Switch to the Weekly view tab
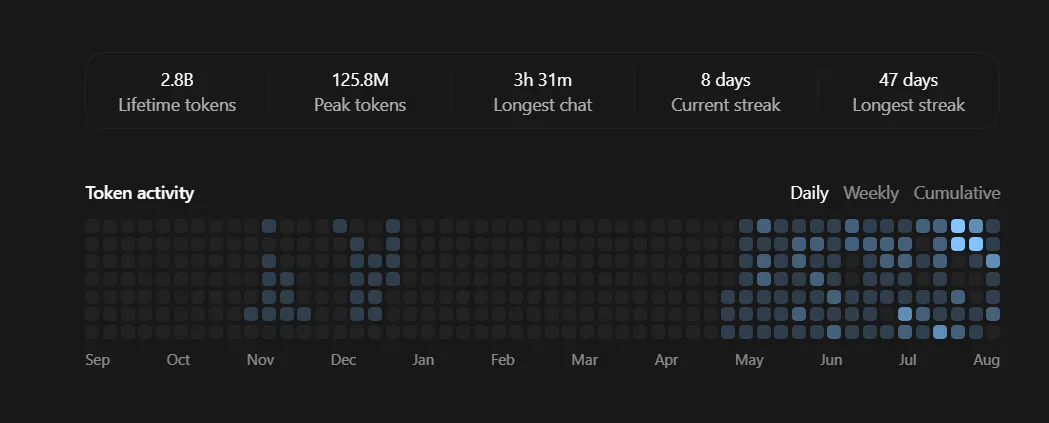Viewport: 1049px width, 423px height. tap(871, 193)
